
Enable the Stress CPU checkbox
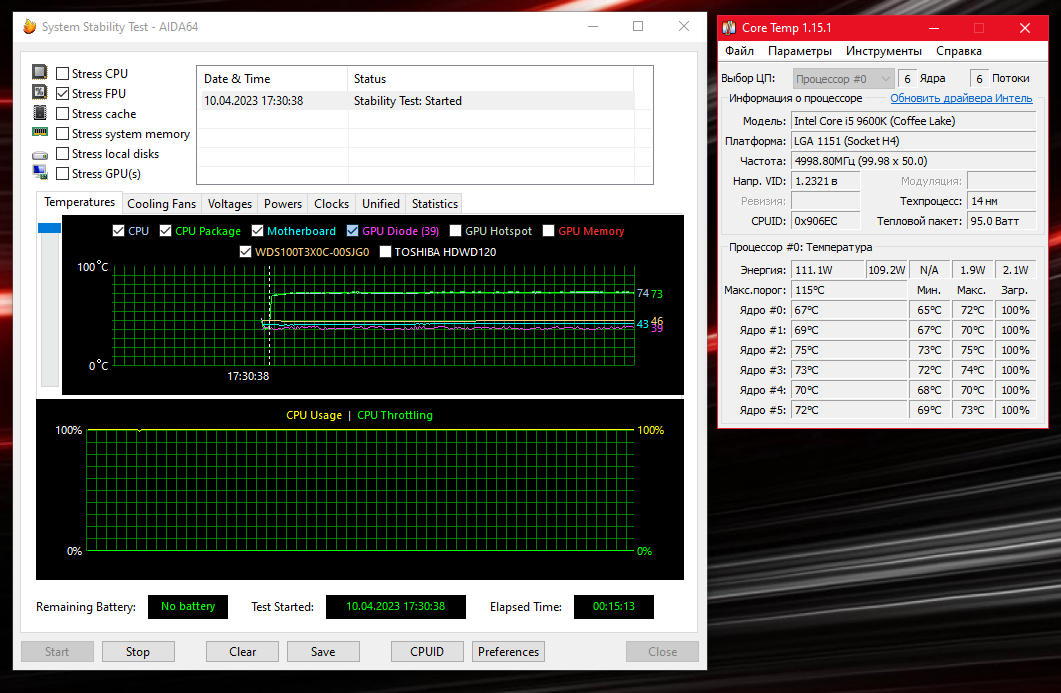click(62, 73)
